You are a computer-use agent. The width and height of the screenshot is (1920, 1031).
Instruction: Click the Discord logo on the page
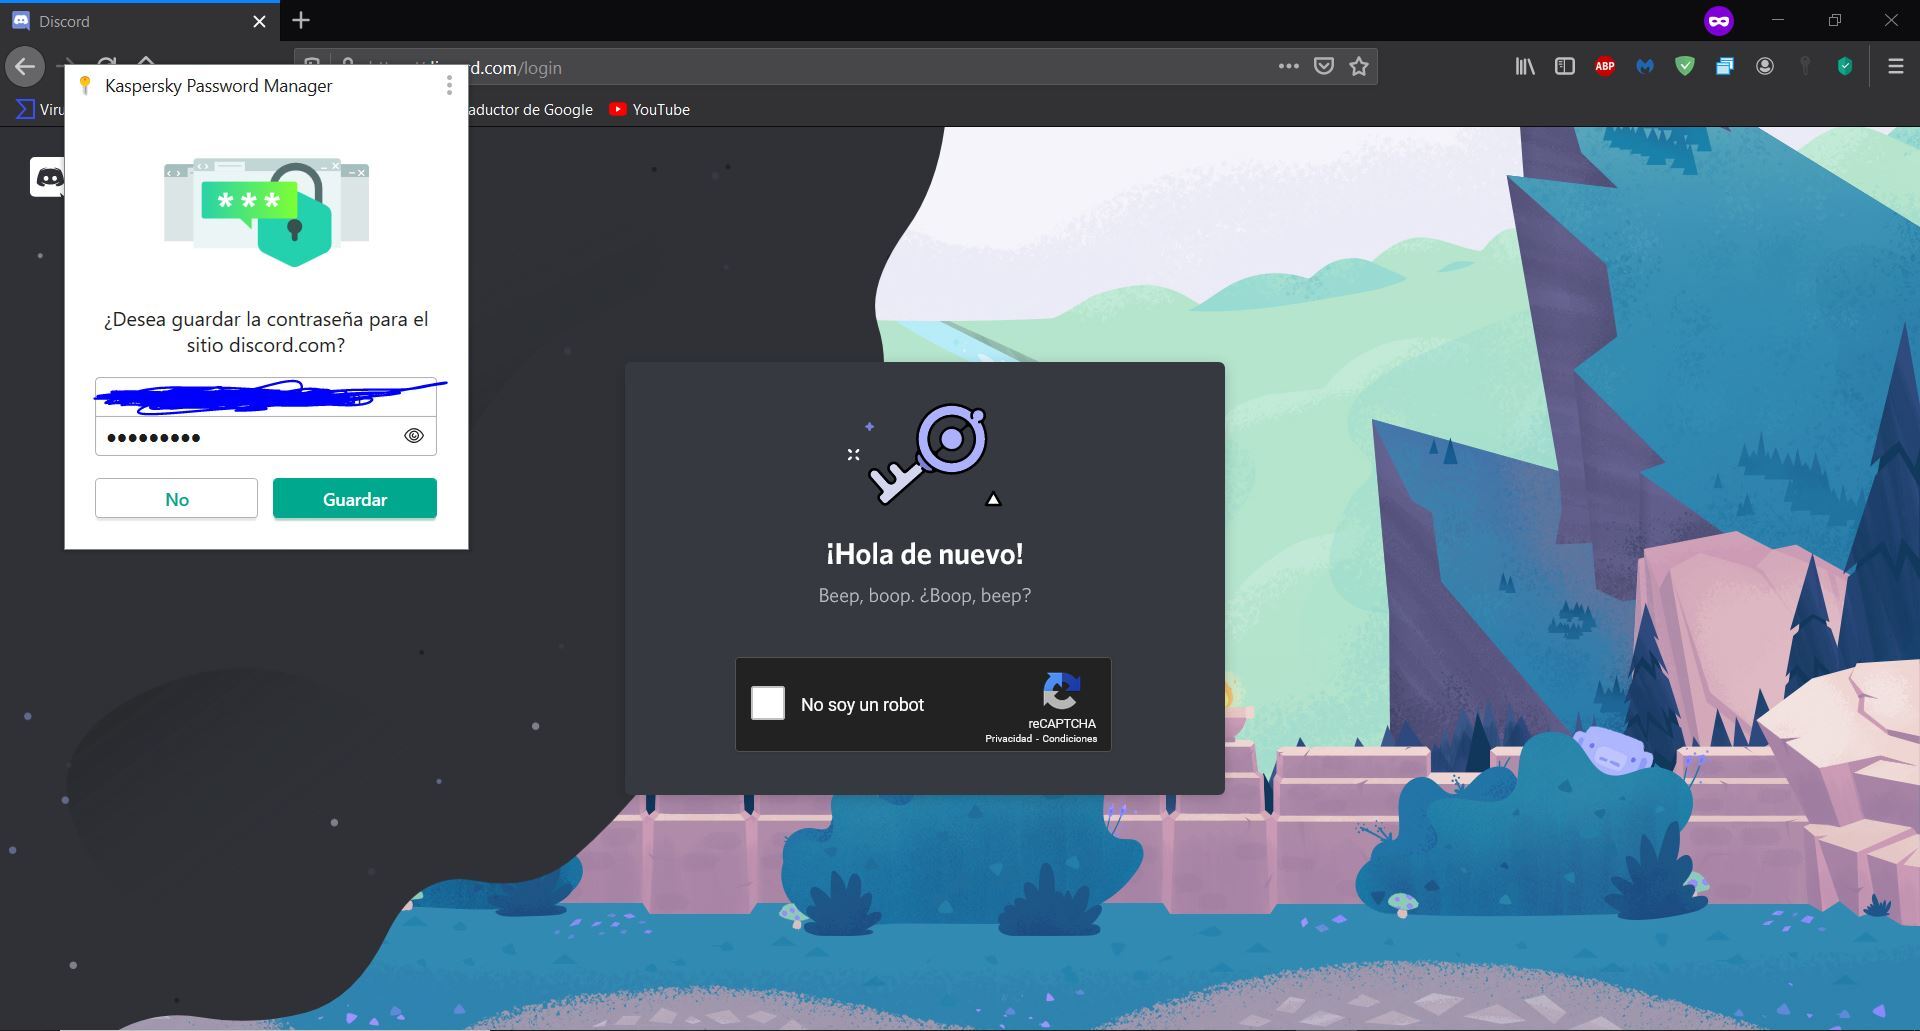(48, 177)
